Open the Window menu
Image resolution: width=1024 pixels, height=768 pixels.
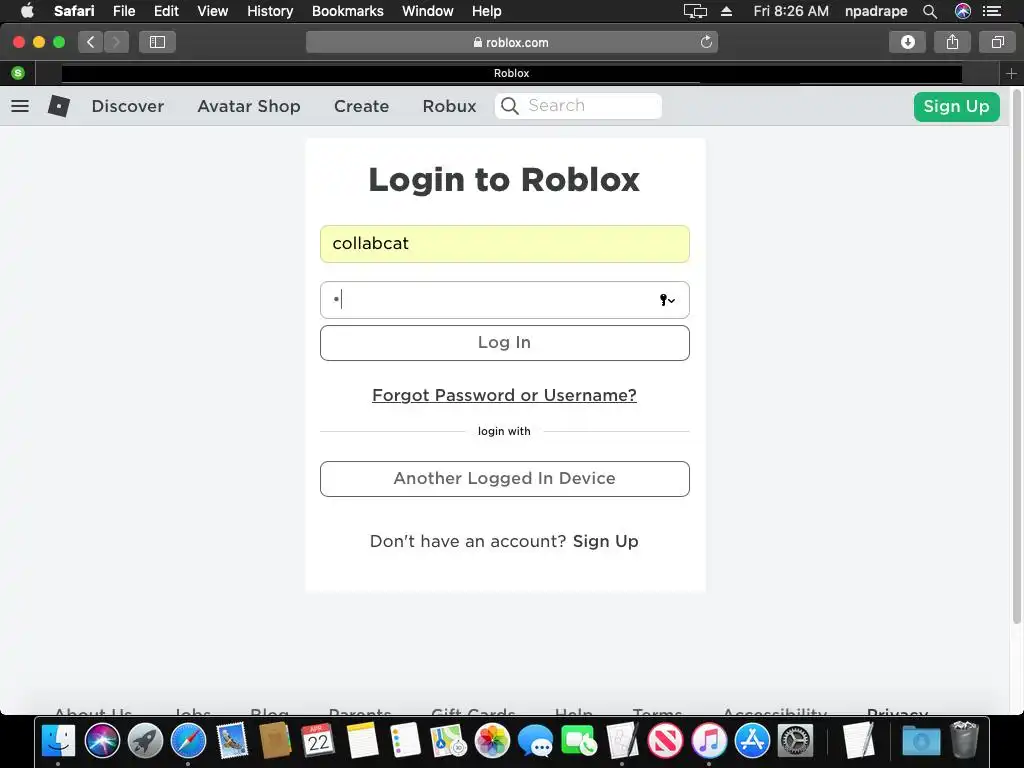pos(427,11)
